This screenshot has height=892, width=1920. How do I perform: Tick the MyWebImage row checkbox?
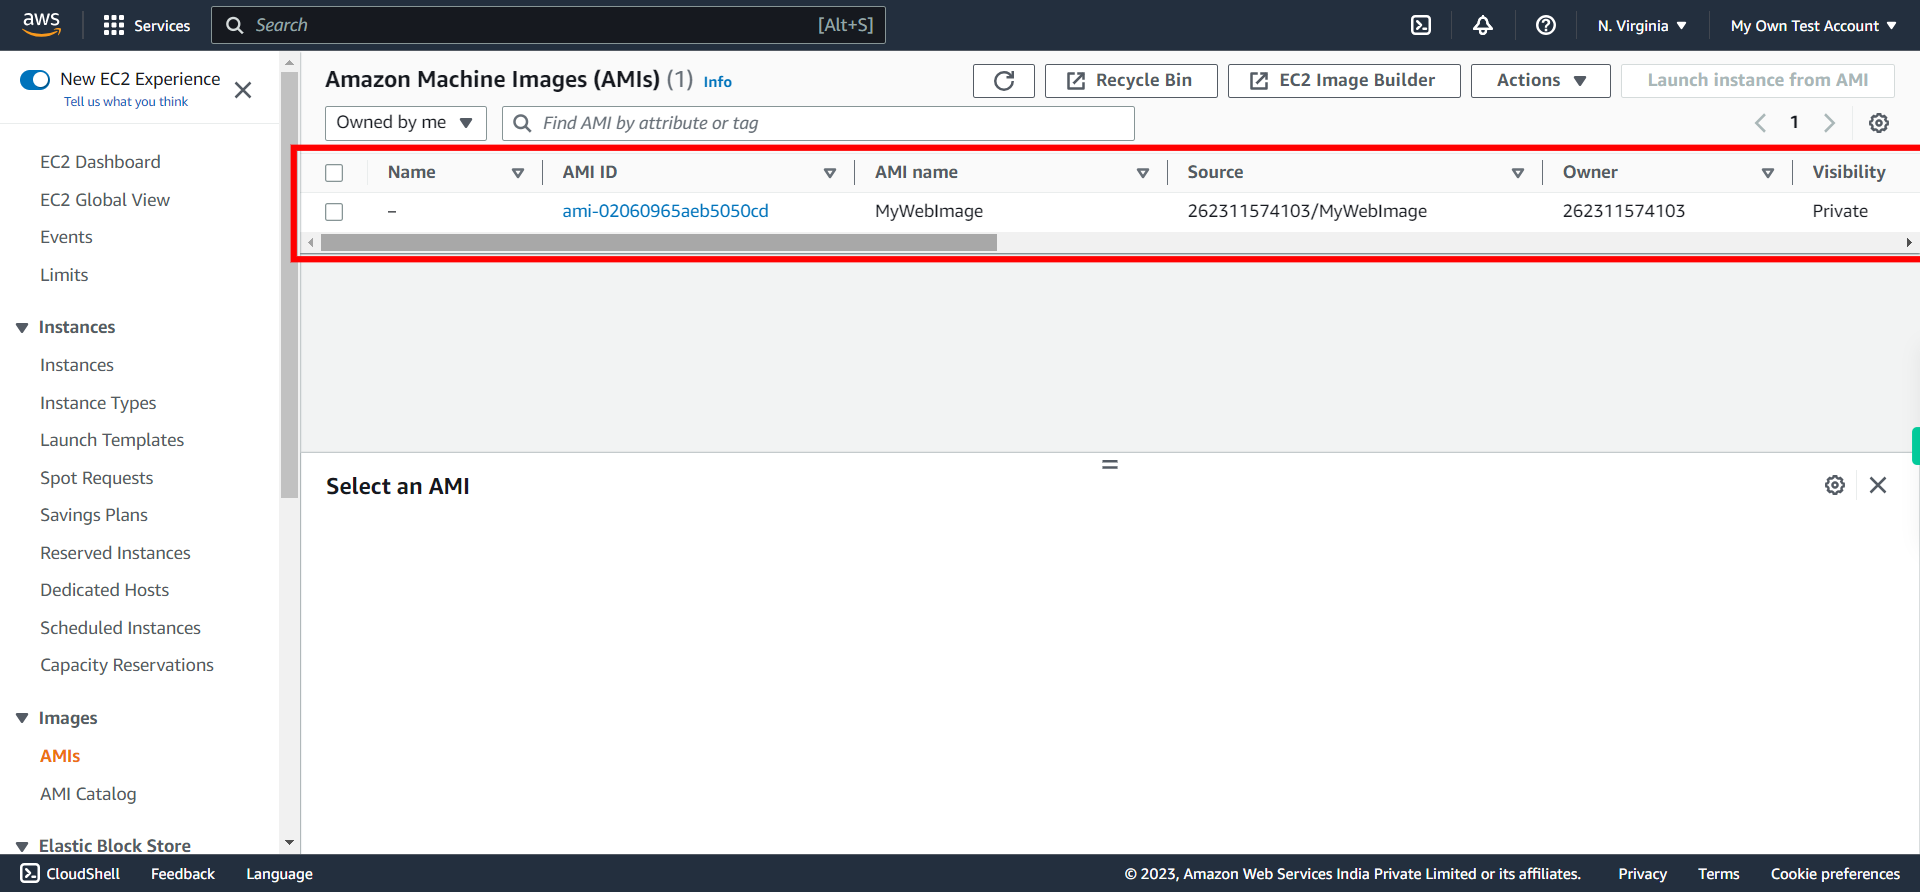coord(334,212)
